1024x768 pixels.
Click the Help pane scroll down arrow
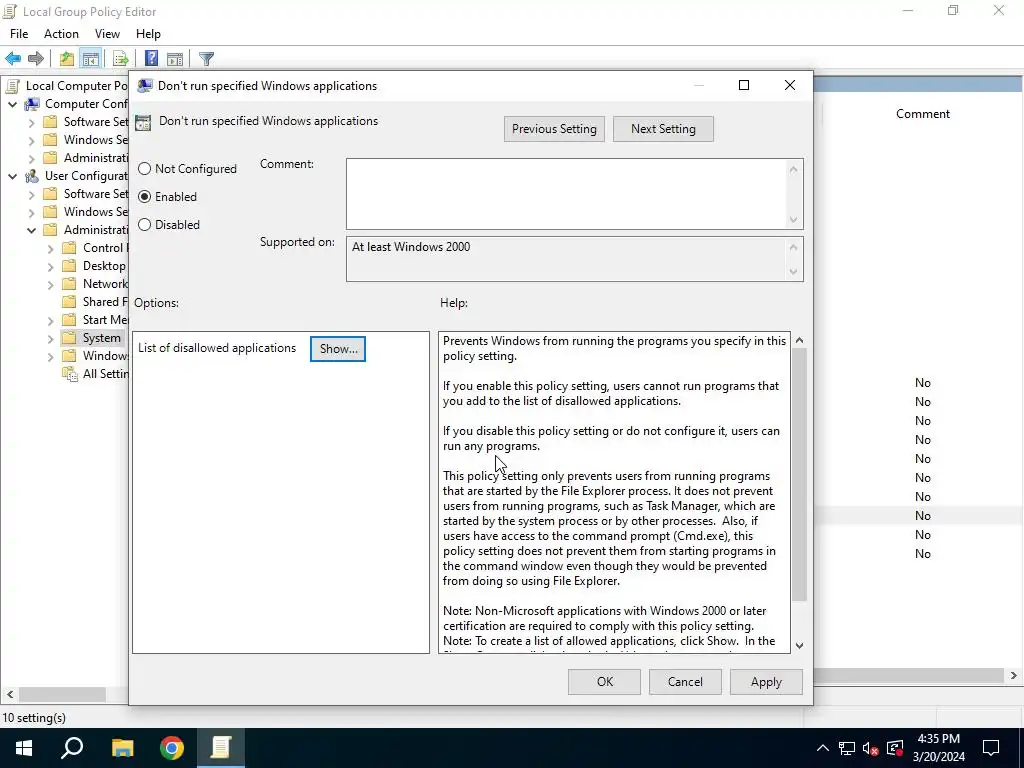[799, 645]
